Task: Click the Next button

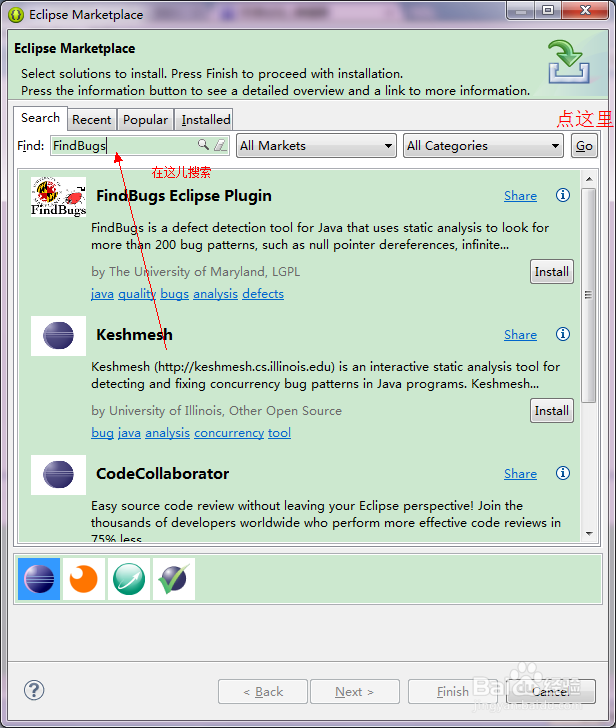Action: (x=355, y=692)
